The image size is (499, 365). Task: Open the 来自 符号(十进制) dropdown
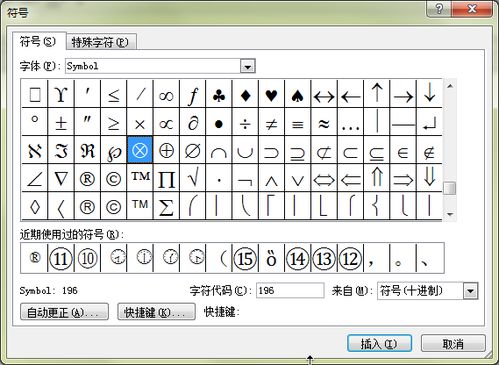(470, 291)
